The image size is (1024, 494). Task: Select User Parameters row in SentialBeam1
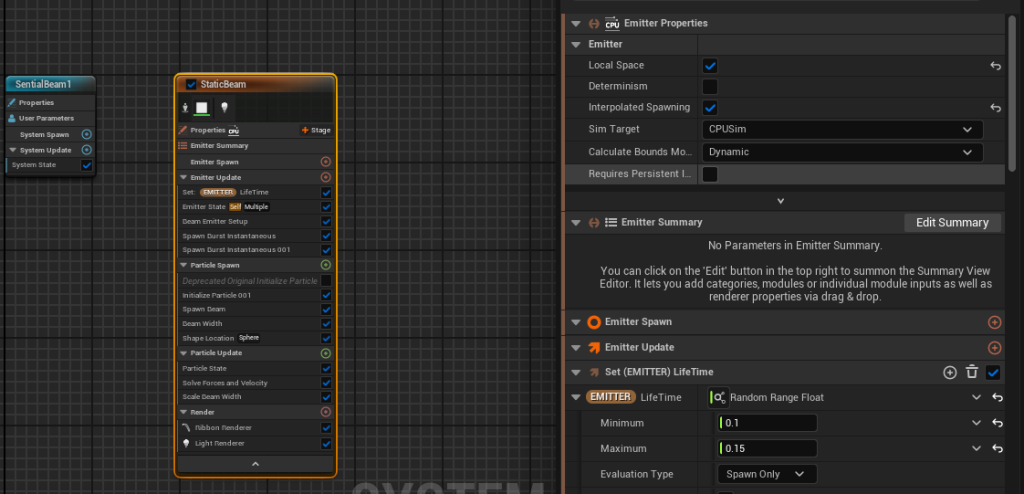tap(50, 118)
